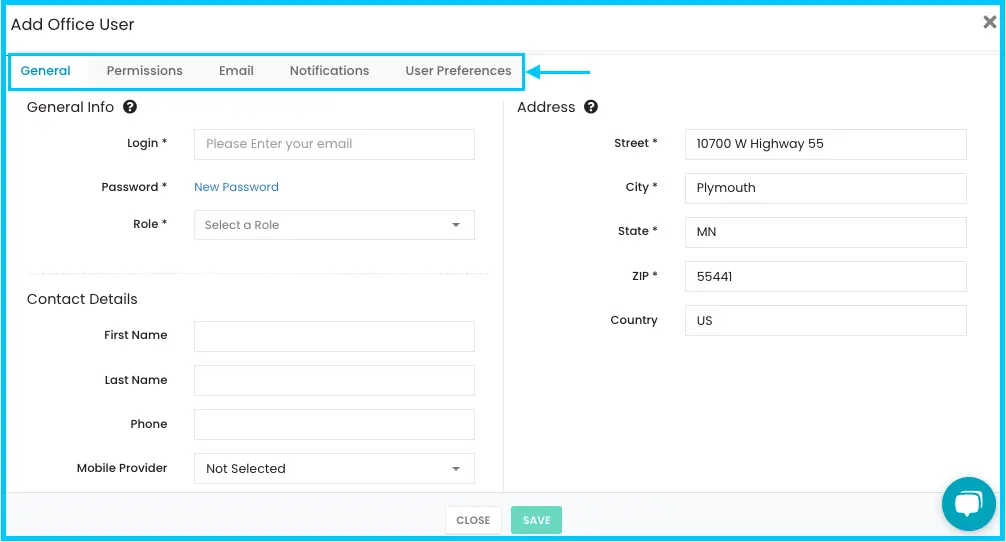Click the ZIP code field
1006x542 pixels.
click(x=826, y=276)
